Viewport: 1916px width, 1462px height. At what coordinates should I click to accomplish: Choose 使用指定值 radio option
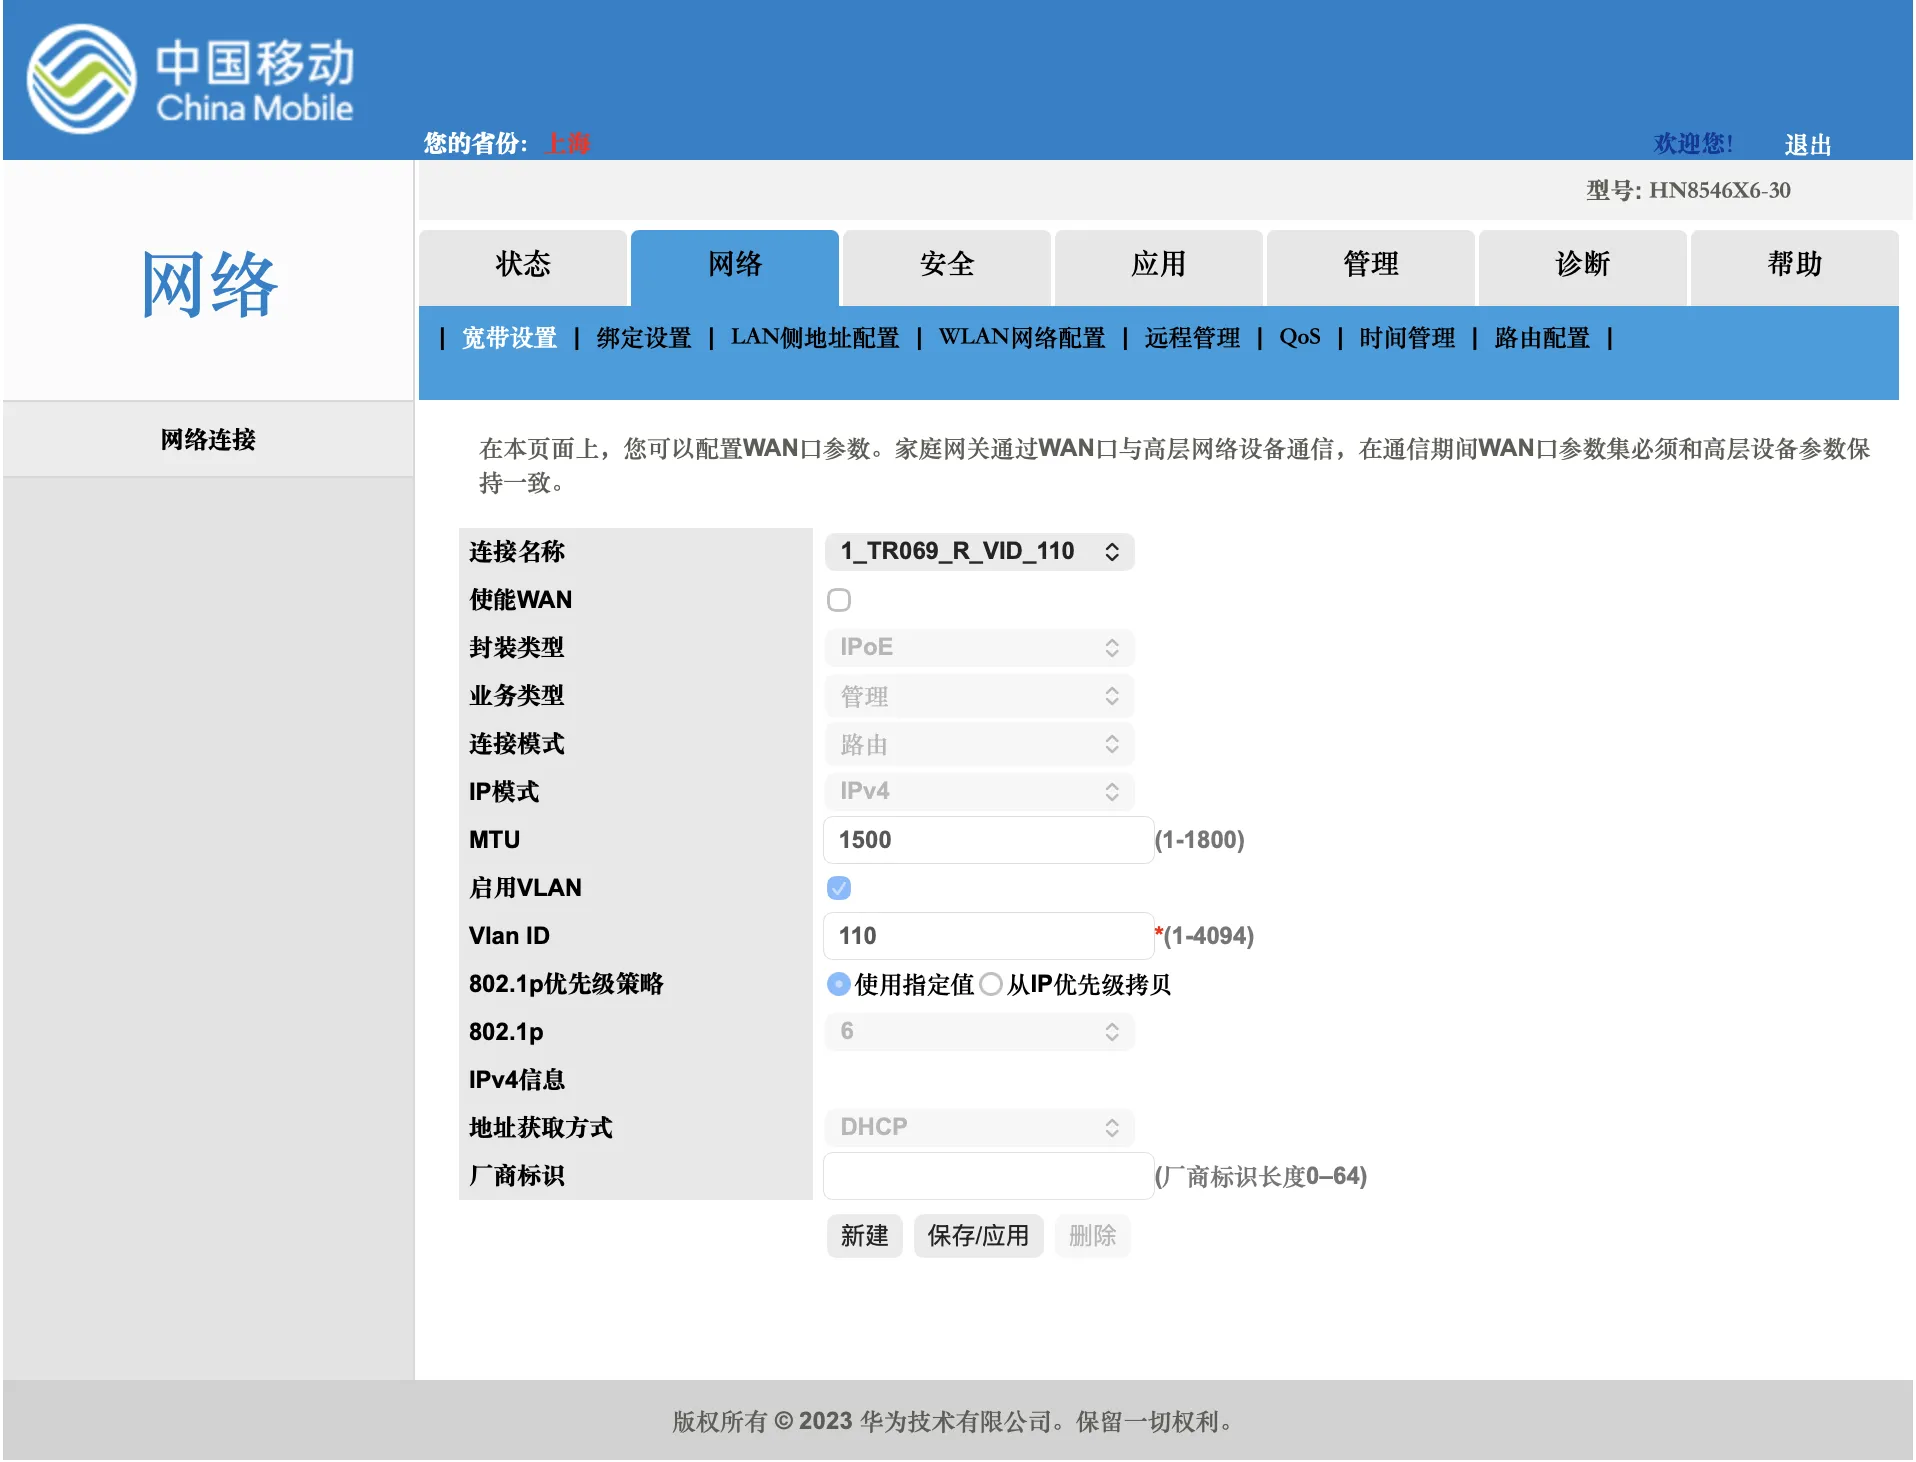pos(837,984)
